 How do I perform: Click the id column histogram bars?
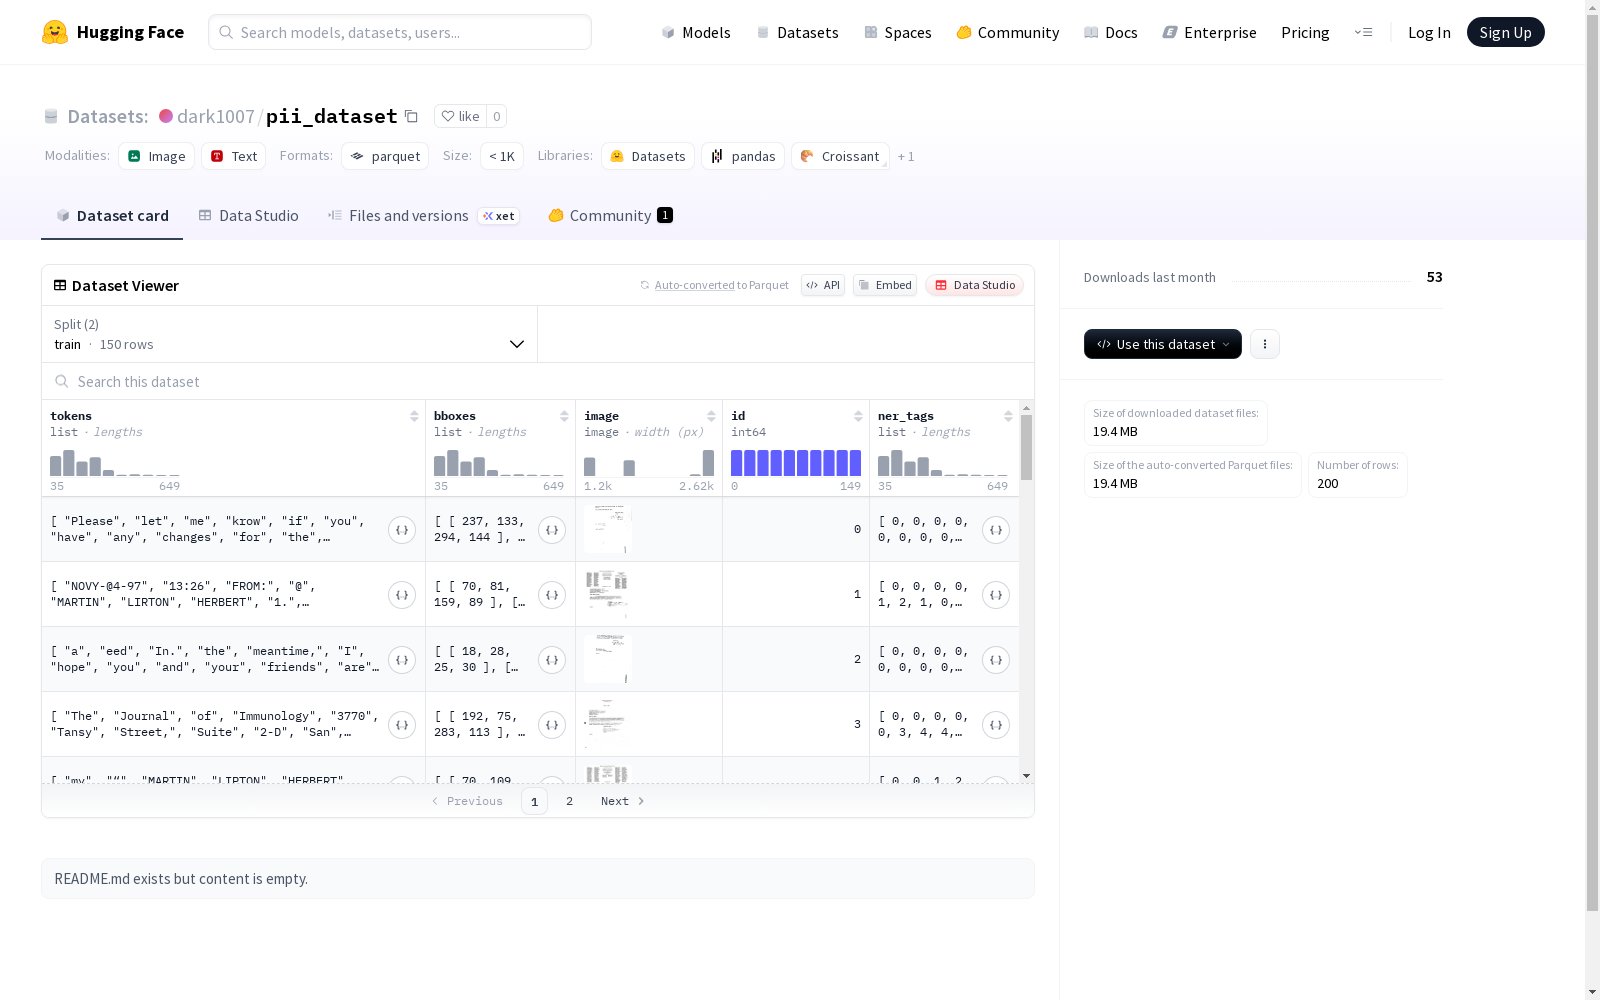point(796,463)
